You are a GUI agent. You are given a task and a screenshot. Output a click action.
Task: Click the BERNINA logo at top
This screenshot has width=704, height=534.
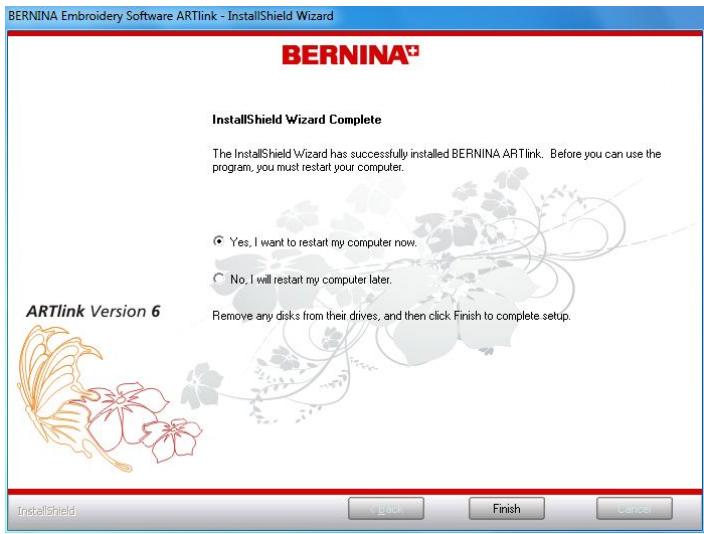pos(350,55)
